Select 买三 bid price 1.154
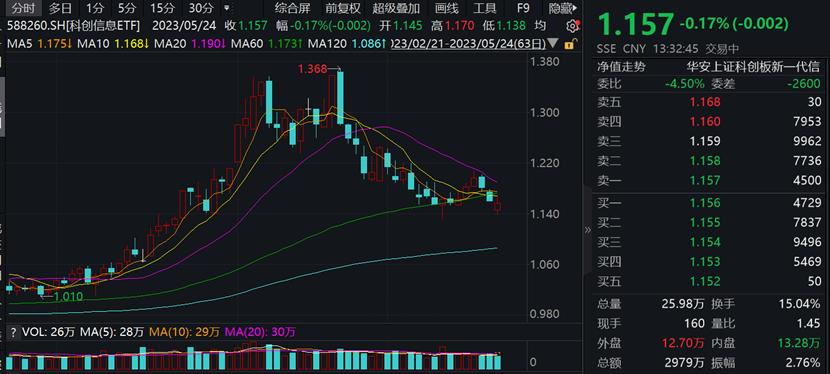Image resolution: width=830 pixels, height=374 pixels. pyautogui.click(x=705, y=242)
